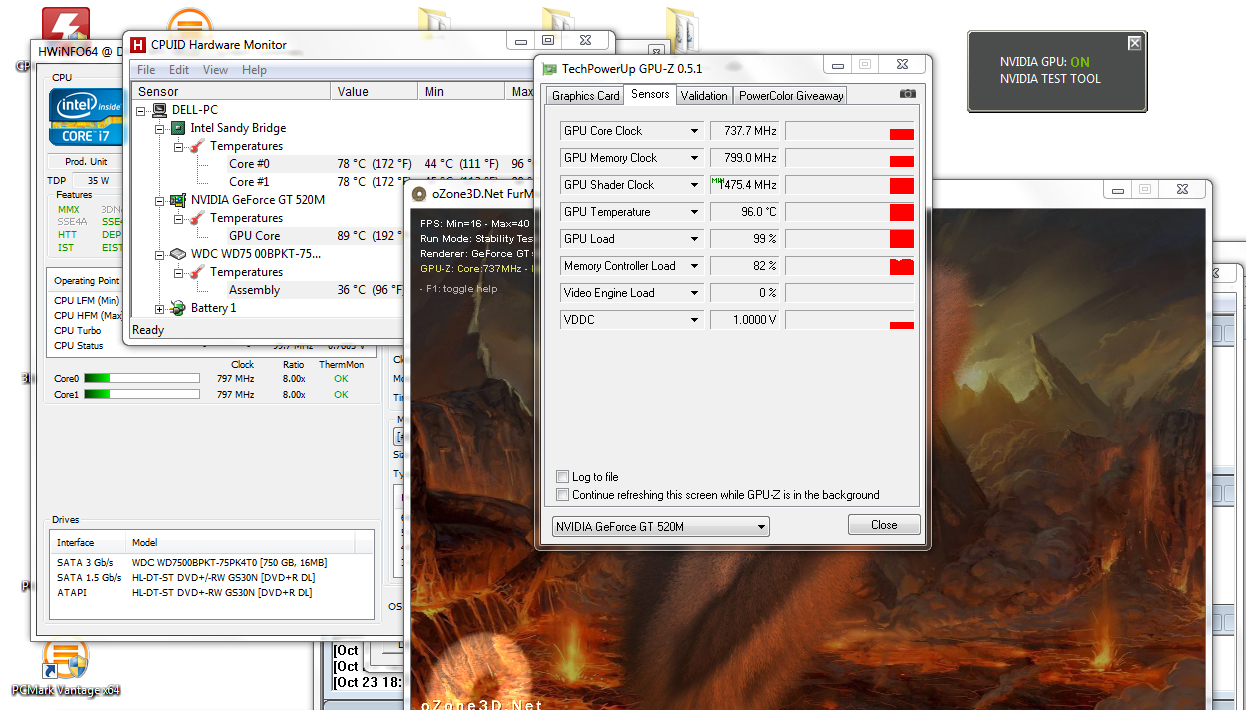Click the 'F1: toggle help' text in FurMark
This screenshot has height=710, width=1246.
point(458,289)
